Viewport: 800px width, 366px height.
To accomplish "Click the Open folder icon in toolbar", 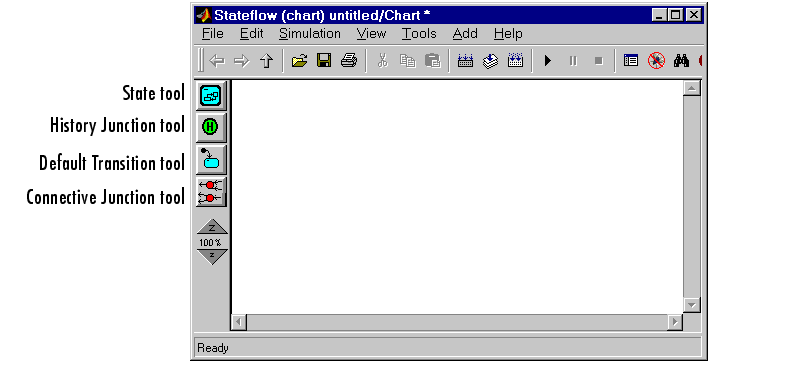I will pyautogui.click(x=299, y=61).
